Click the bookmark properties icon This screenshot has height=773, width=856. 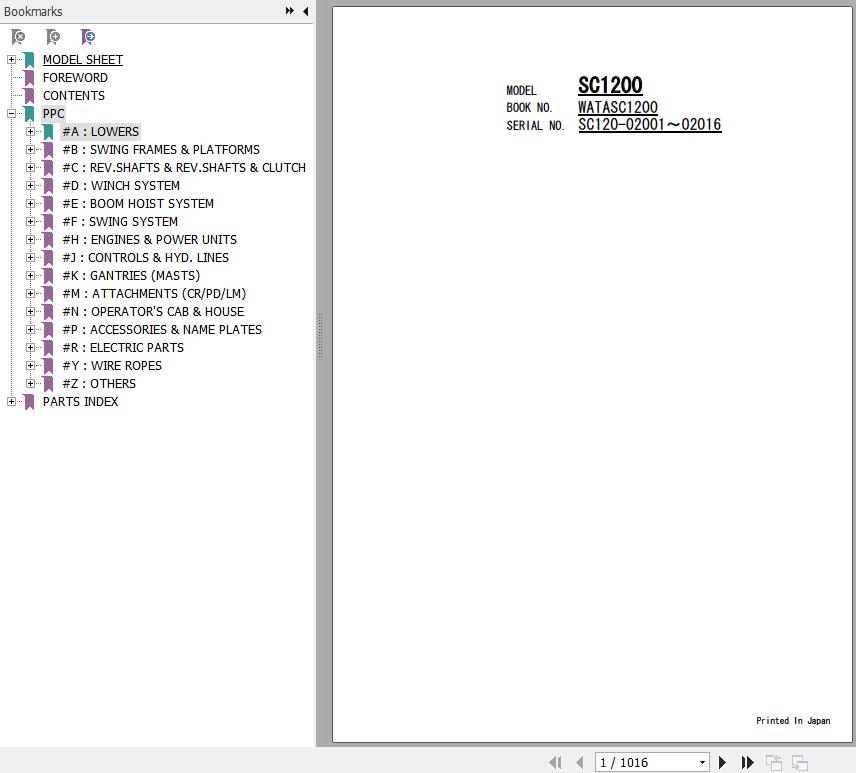[x=88, y=37]
